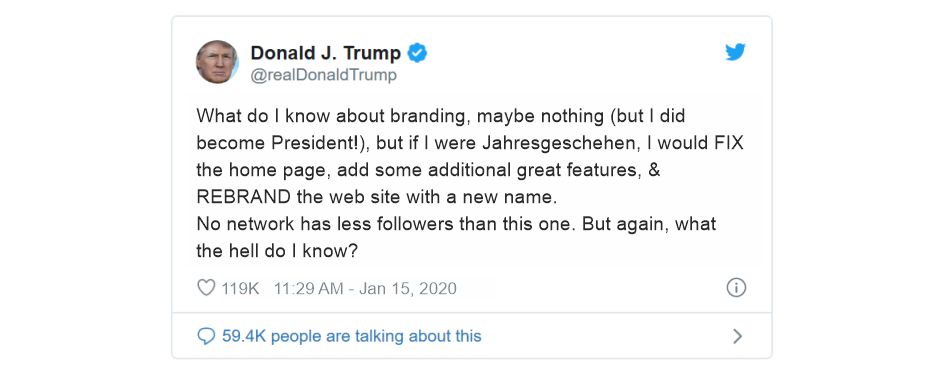Click the Jan 15, 2020 date

coord(407,288)
